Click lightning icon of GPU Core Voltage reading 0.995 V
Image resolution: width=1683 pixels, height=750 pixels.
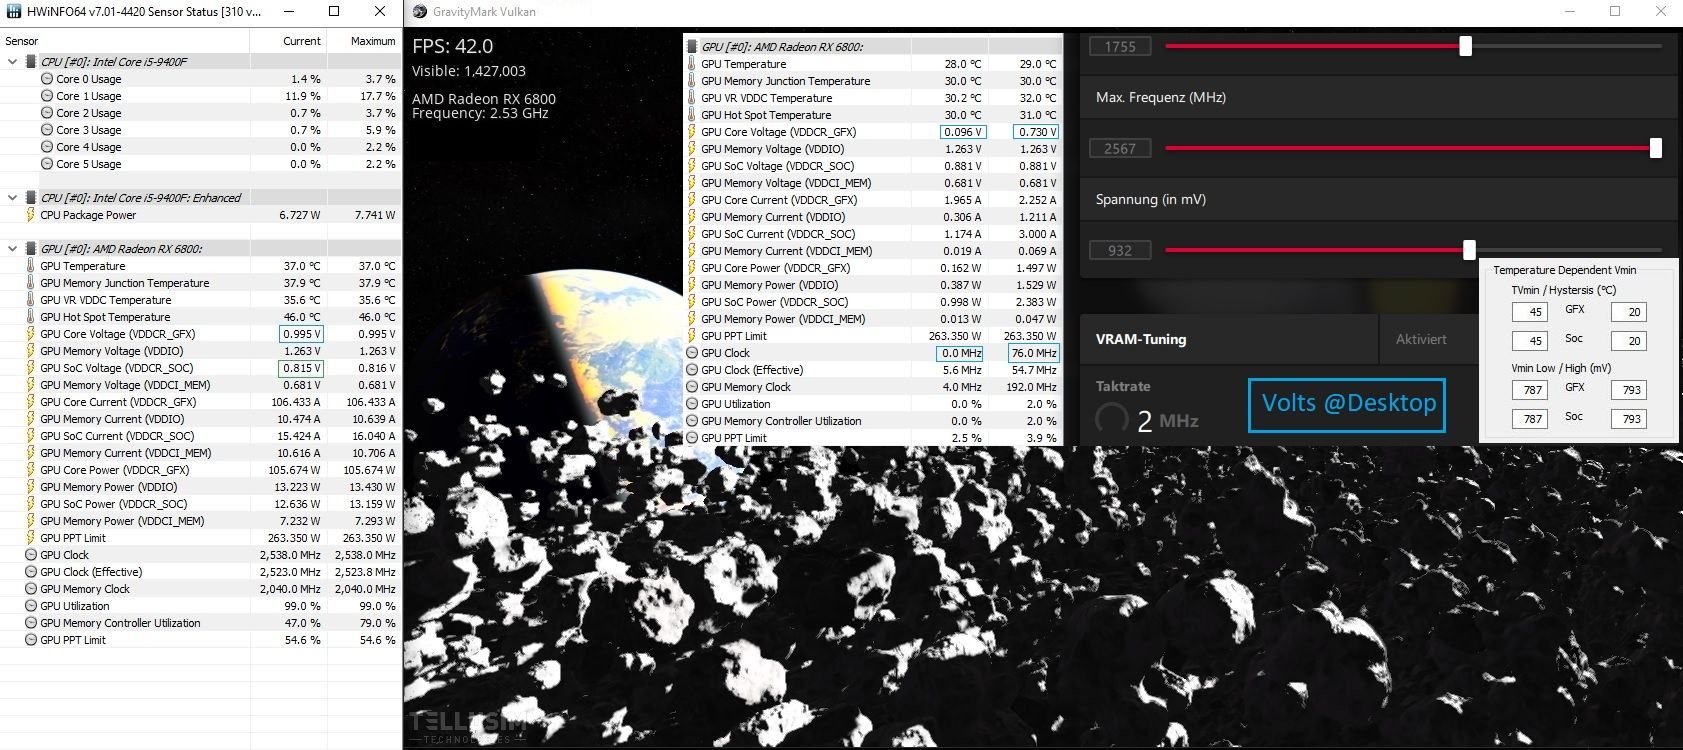31,334
